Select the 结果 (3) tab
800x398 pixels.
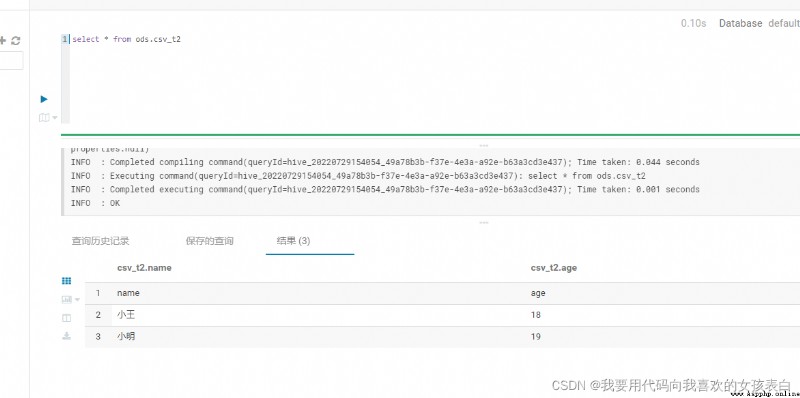[x=293, y=241]
